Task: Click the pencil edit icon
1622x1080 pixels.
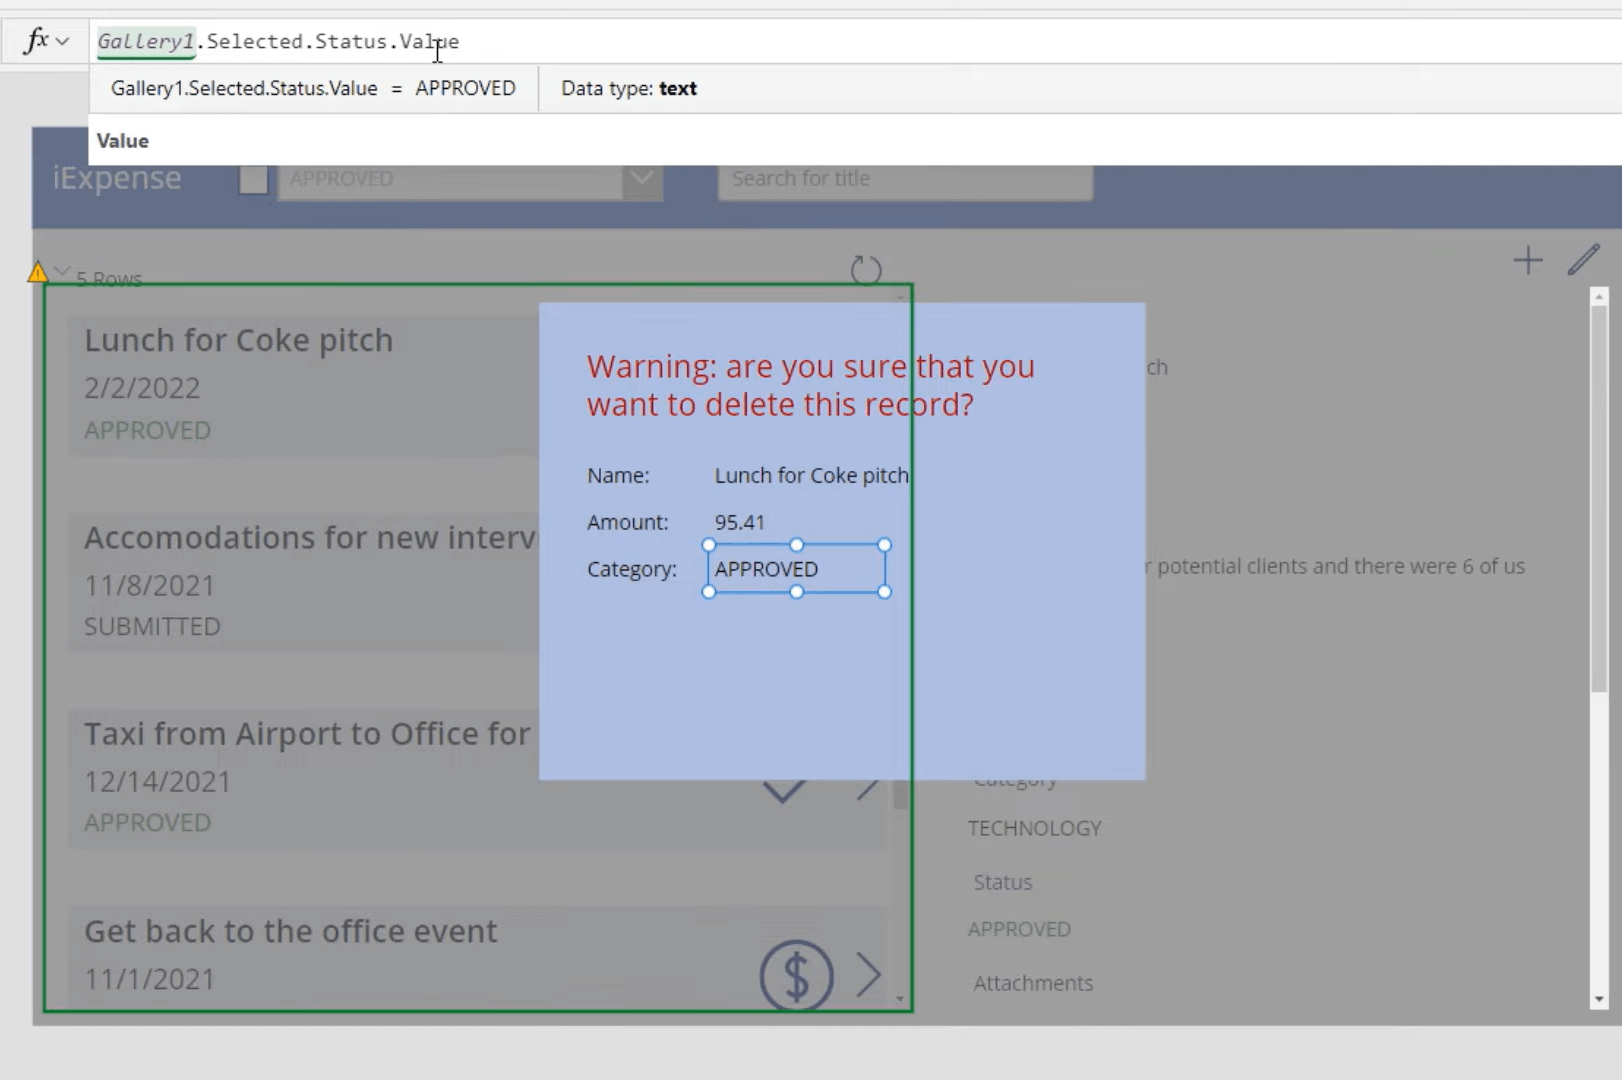Action: pos(1583,260)
